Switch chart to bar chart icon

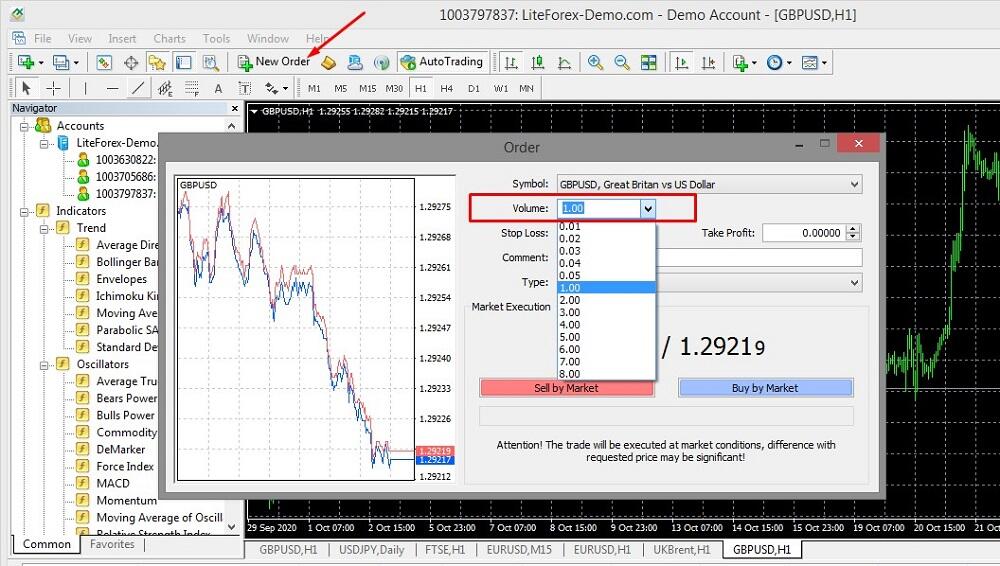(511, 62)
